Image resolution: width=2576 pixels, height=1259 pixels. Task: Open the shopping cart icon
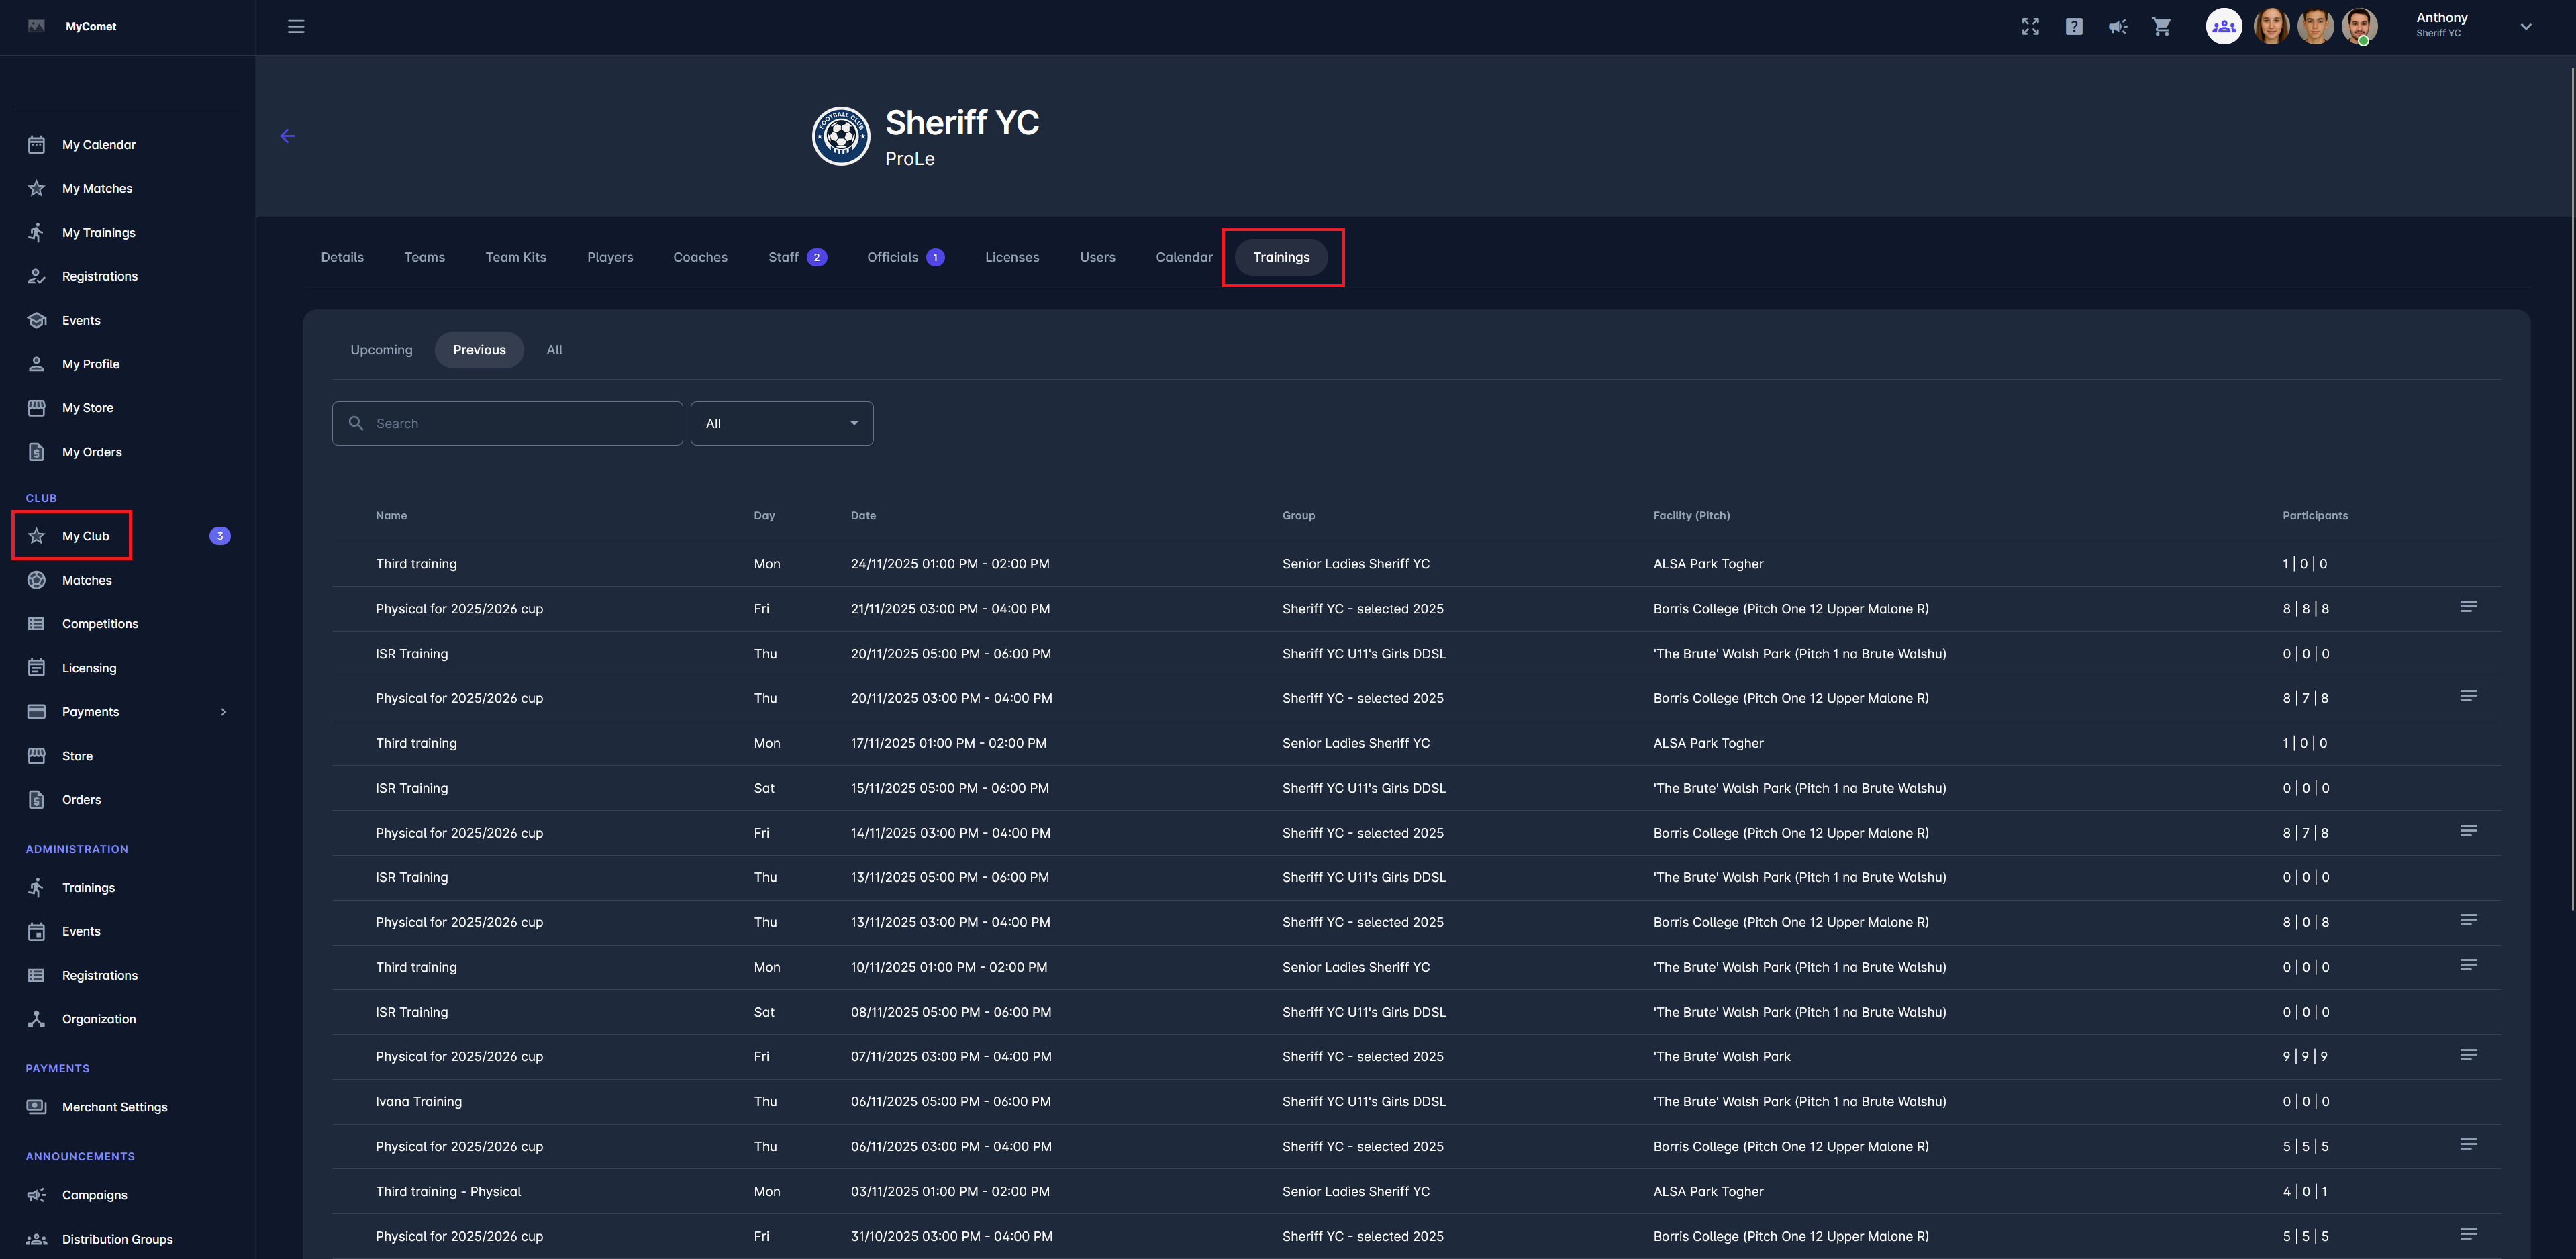click(2161, 27)
